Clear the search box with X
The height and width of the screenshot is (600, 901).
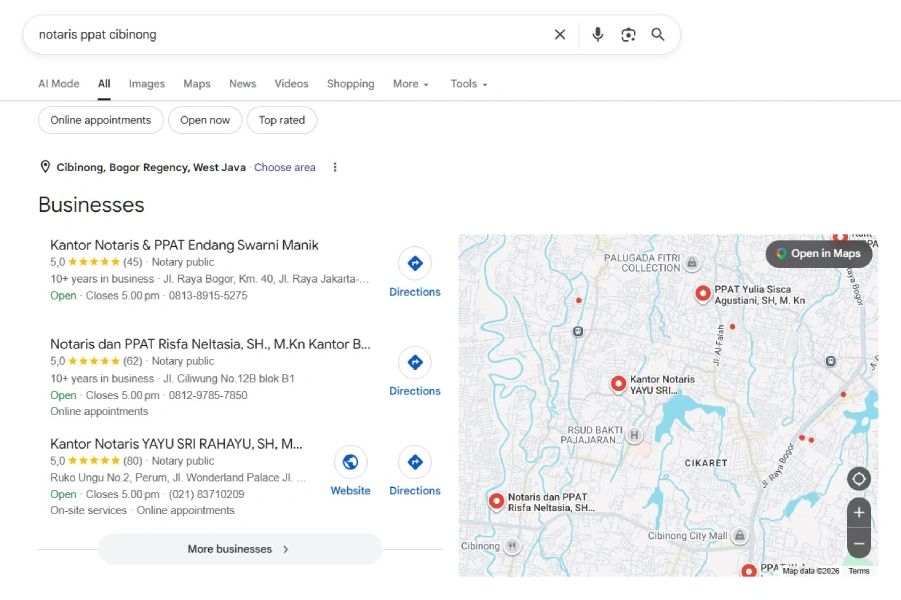pos(560,34)
